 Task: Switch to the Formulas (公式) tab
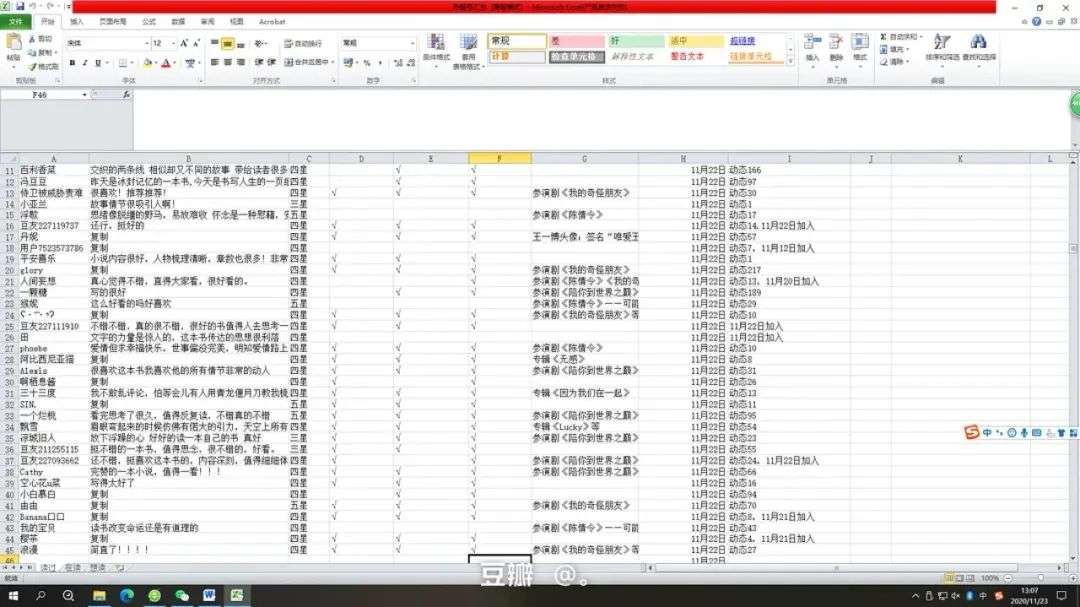[149, 22]
